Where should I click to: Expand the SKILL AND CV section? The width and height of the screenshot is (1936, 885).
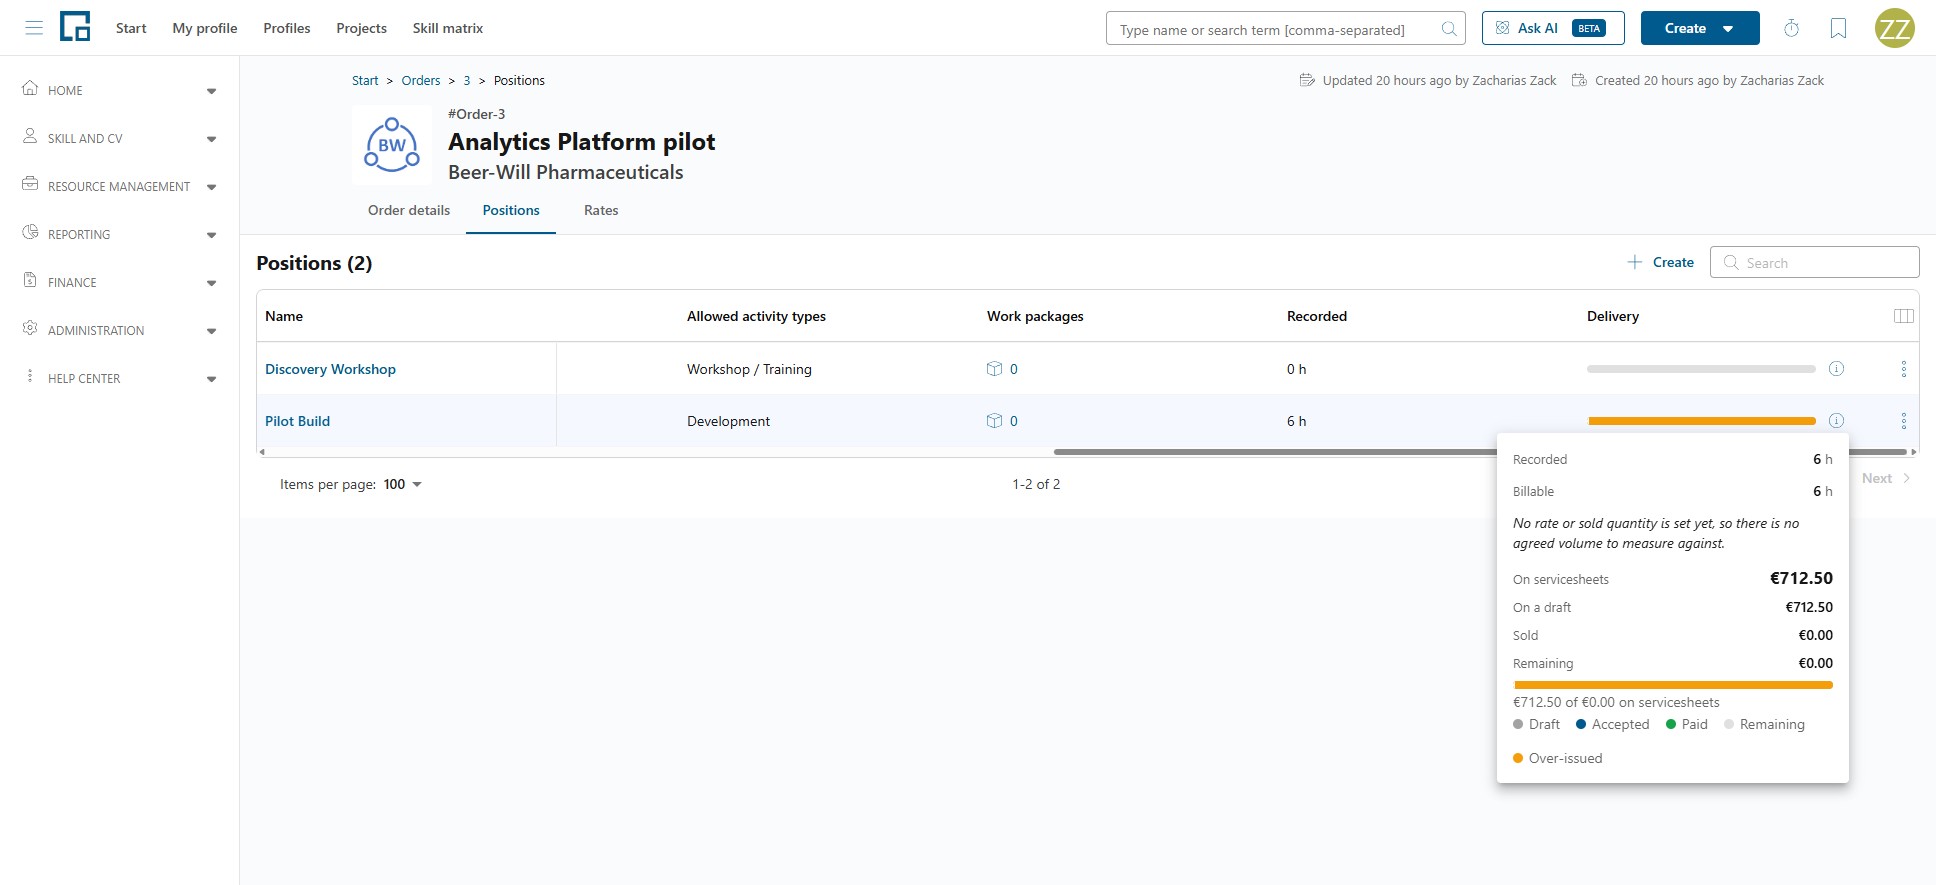(x=211, y=139)
